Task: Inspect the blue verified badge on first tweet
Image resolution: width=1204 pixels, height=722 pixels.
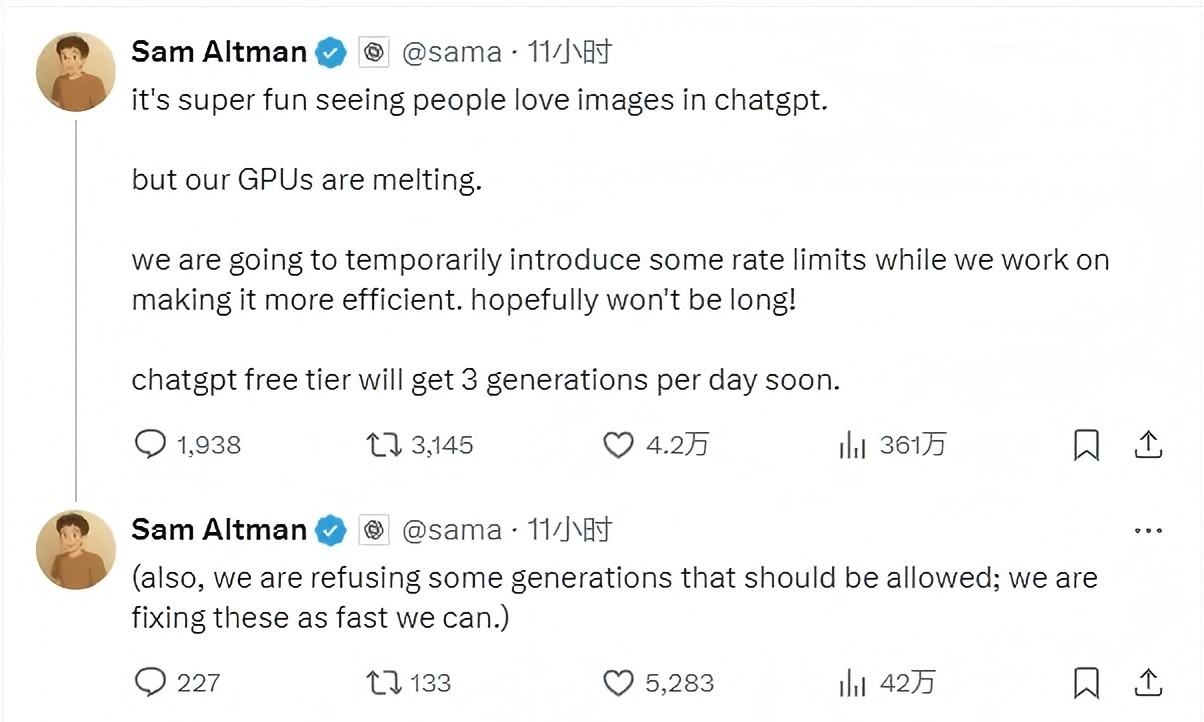Action: [331, 53]
